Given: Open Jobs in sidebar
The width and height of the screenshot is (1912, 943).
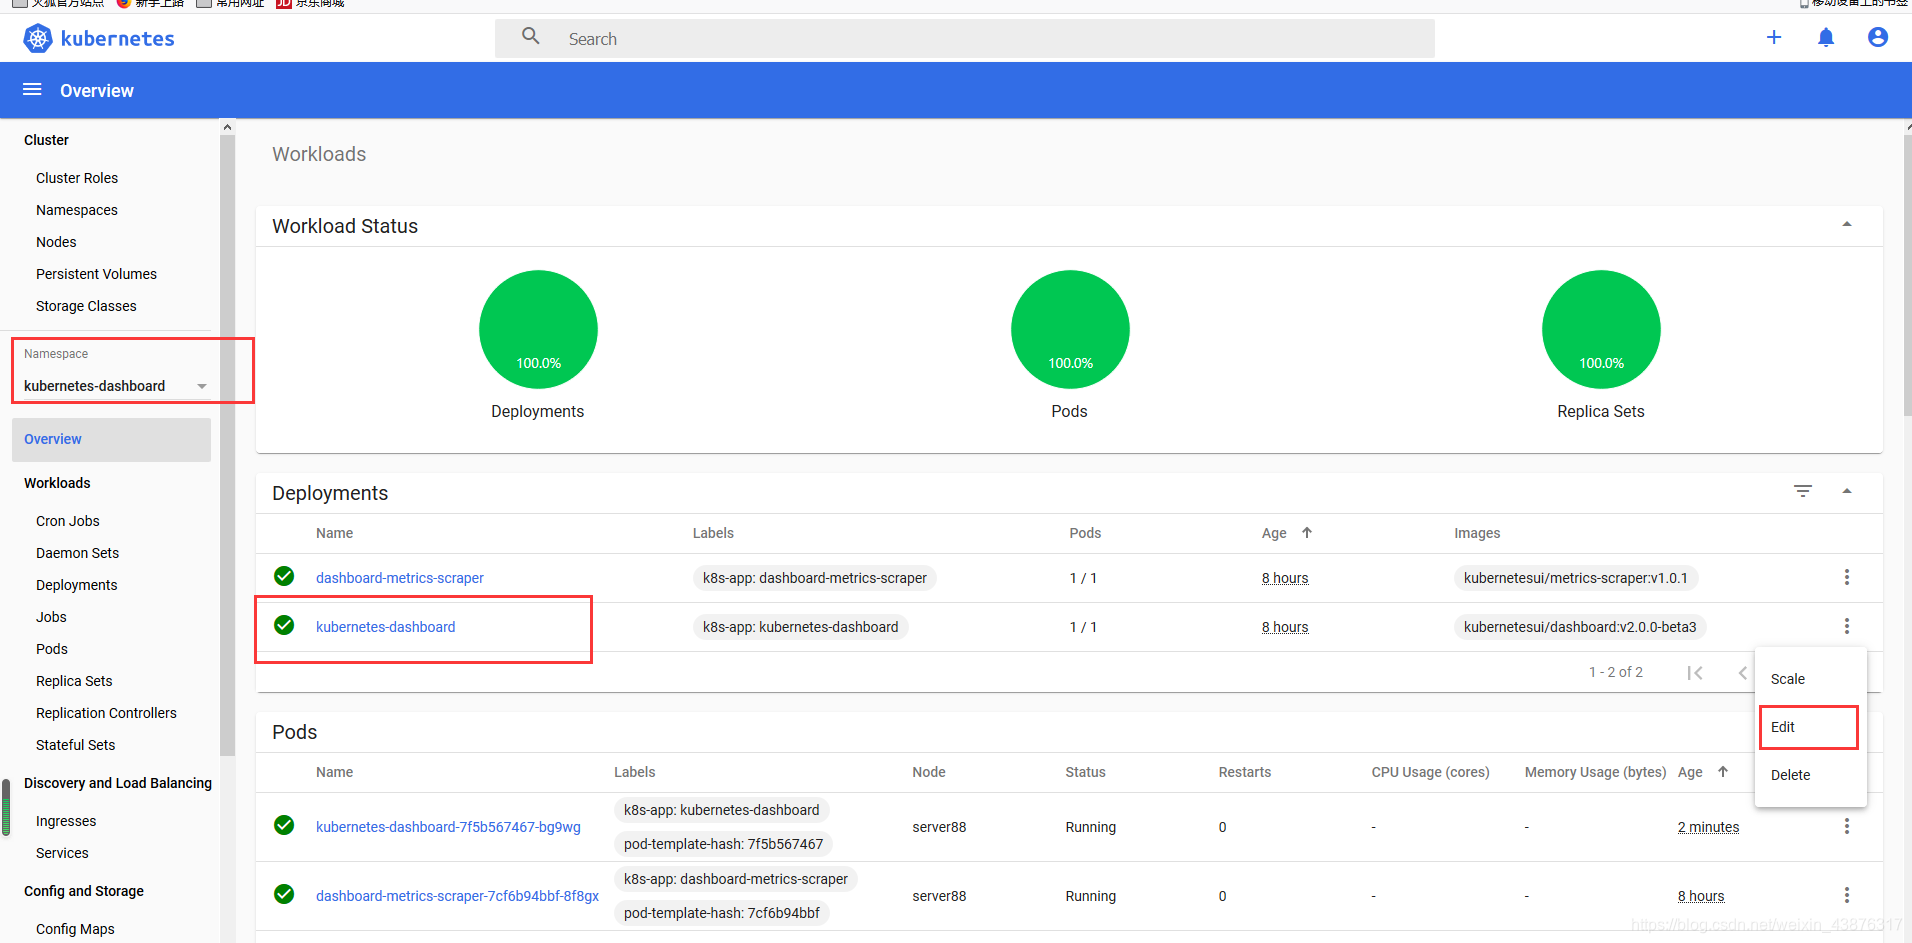Looking at the screenshot, I should point(51,617).
